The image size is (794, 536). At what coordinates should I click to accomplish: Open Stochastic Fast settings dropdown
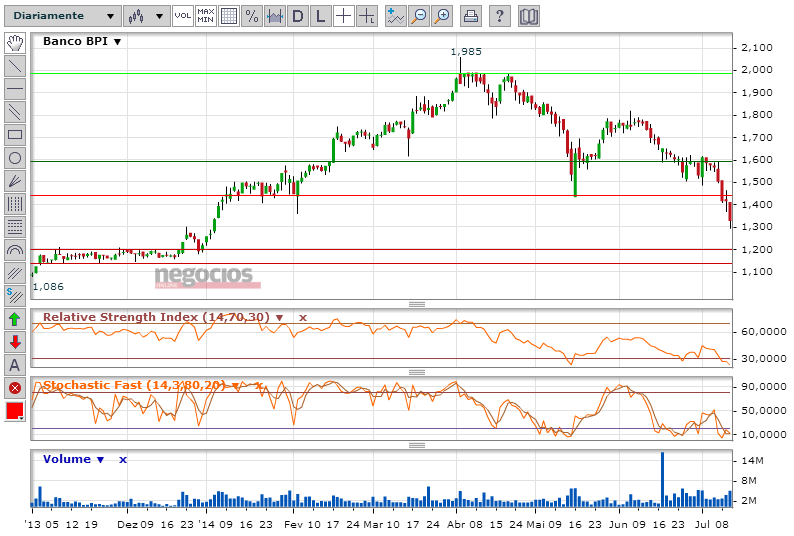coord(235,386)
